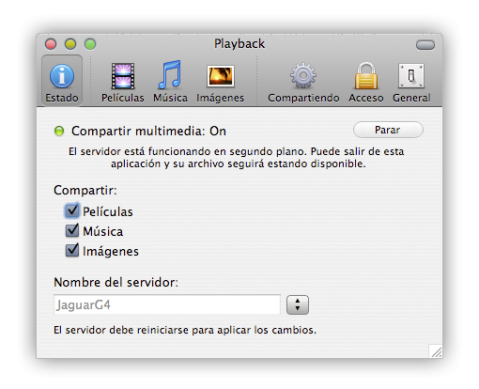Uncheck the Música sharing checkbox
The image size is (479, 389).
(72, 230)
